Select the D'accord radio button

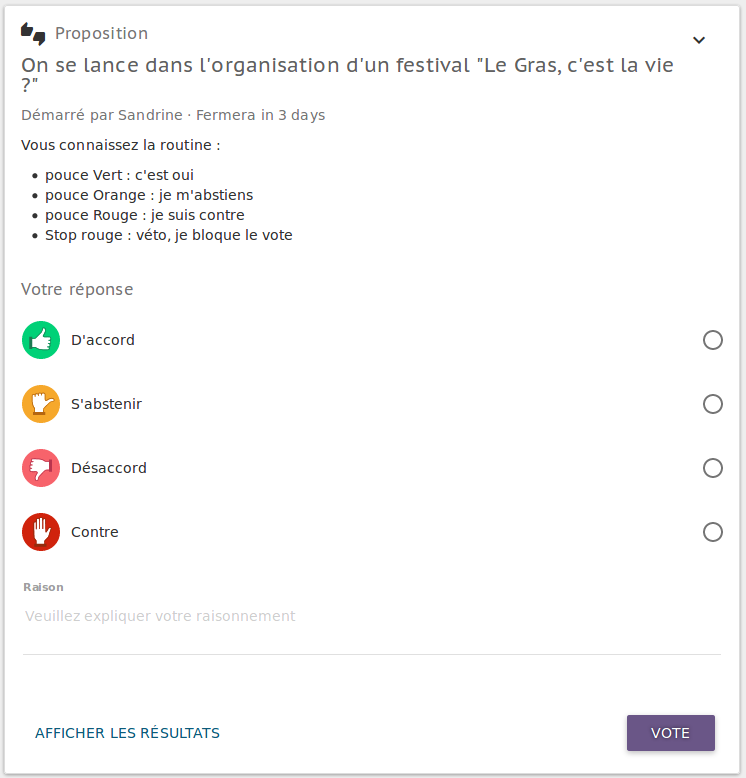[712, 340]
